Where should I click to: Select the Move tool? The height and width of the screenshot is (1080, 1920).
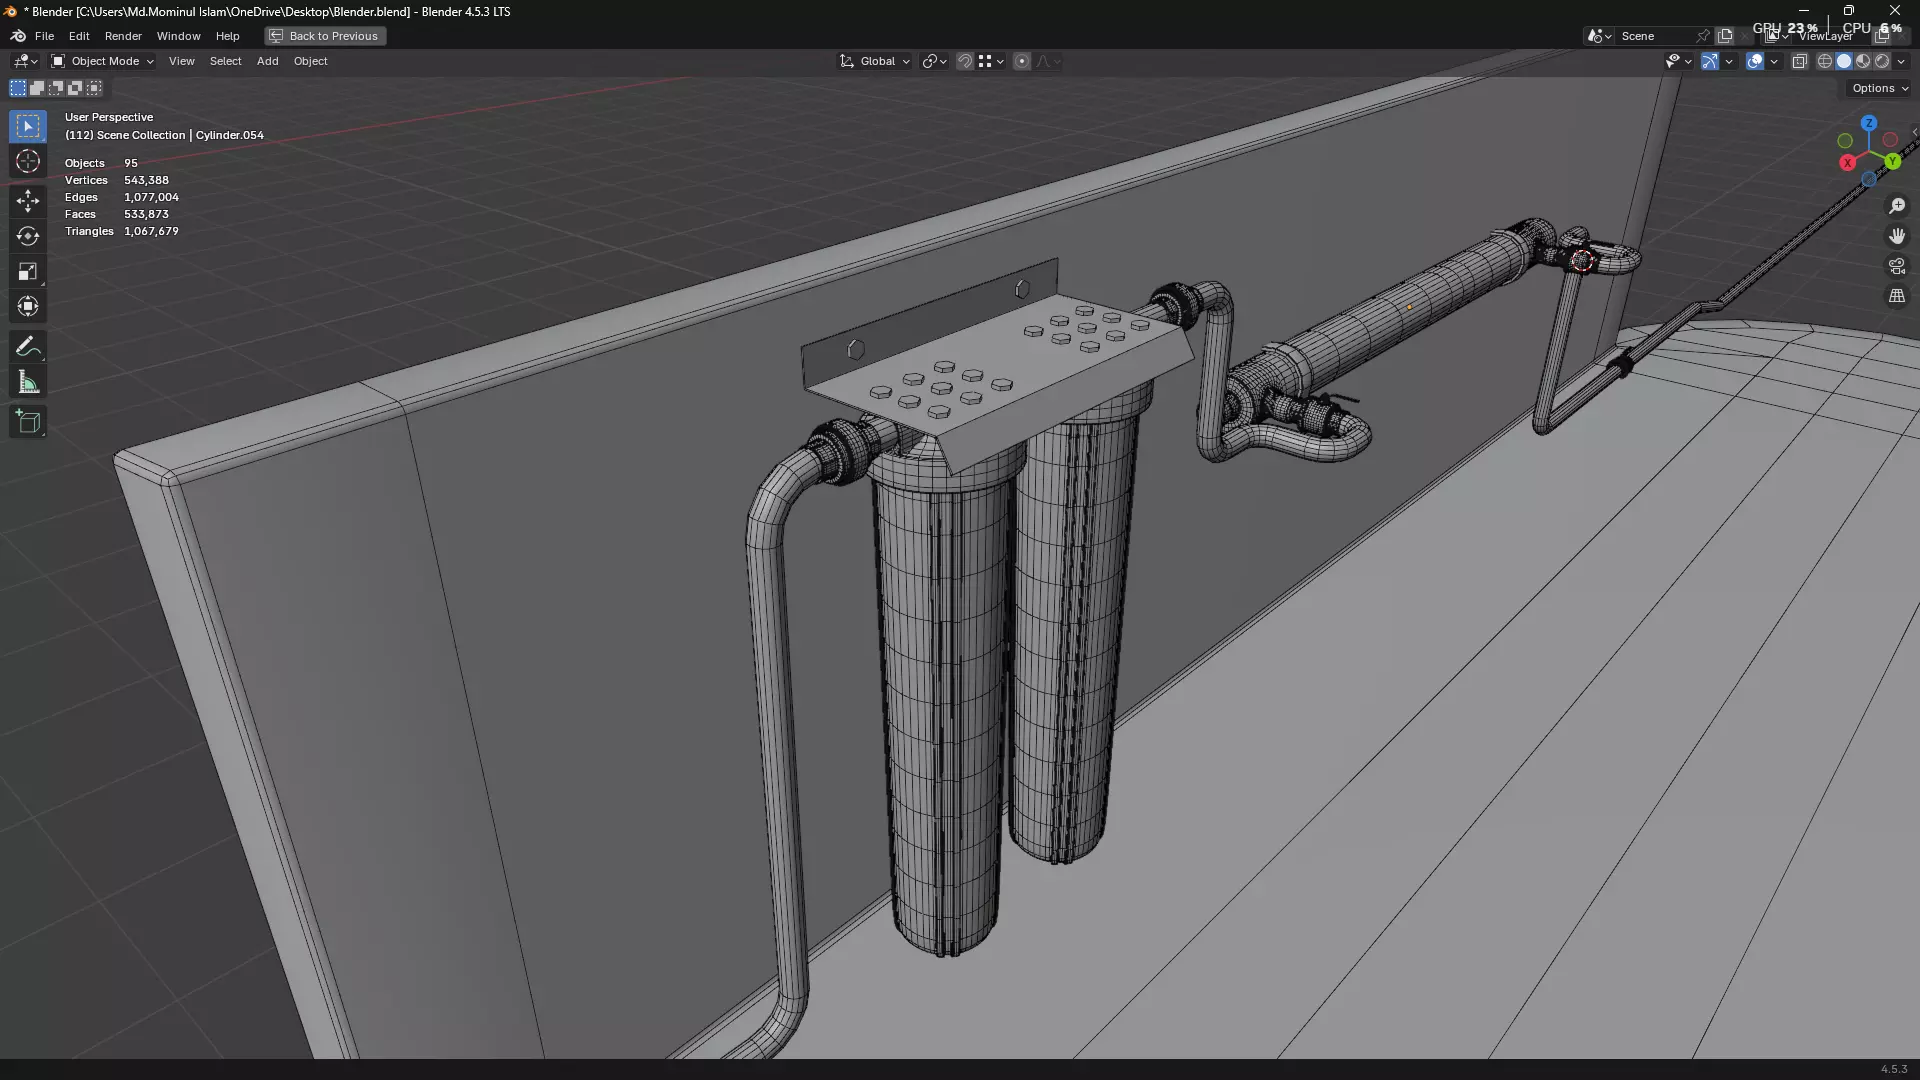28,201
